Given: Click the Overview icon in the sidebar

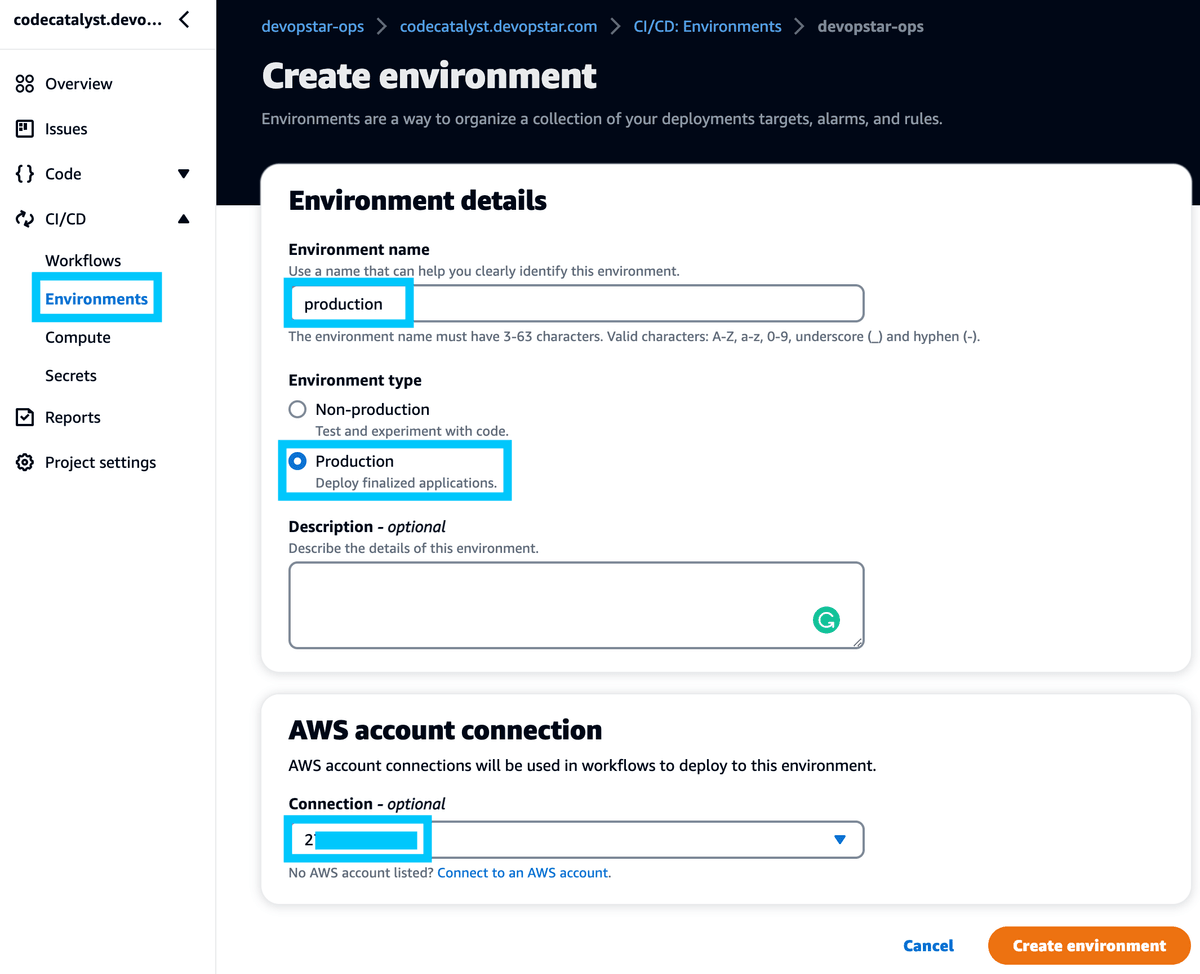Looking at the screenshot, I should (x=25, y=83).
